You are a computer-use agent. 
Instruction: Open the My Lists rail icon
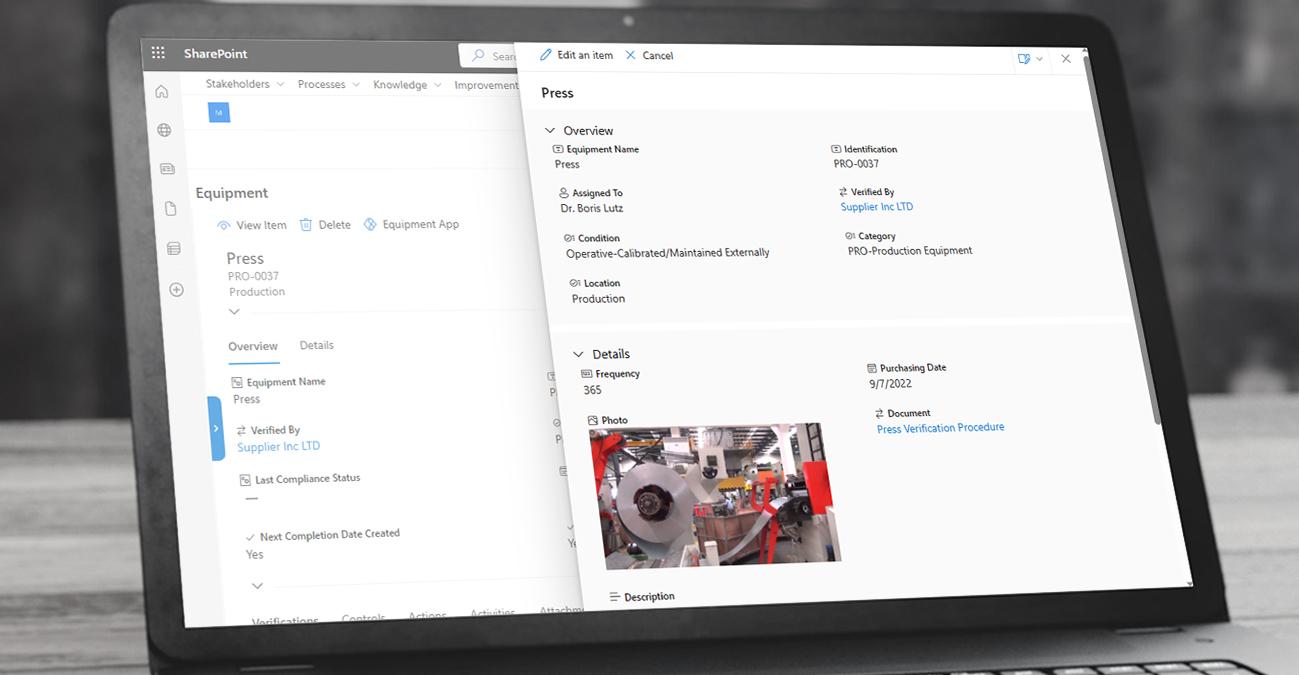(x=173, y=248)
